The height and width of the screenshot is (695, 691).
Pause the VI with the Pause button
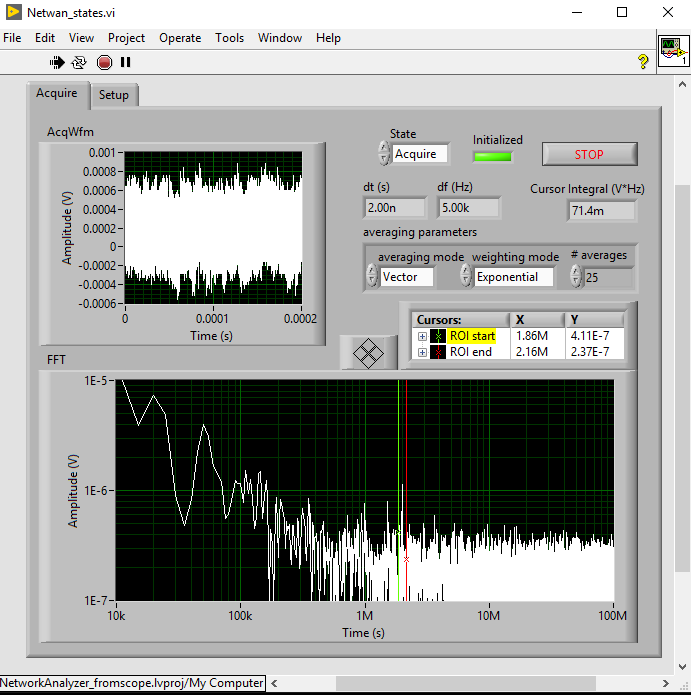click(x=126, y=62)
